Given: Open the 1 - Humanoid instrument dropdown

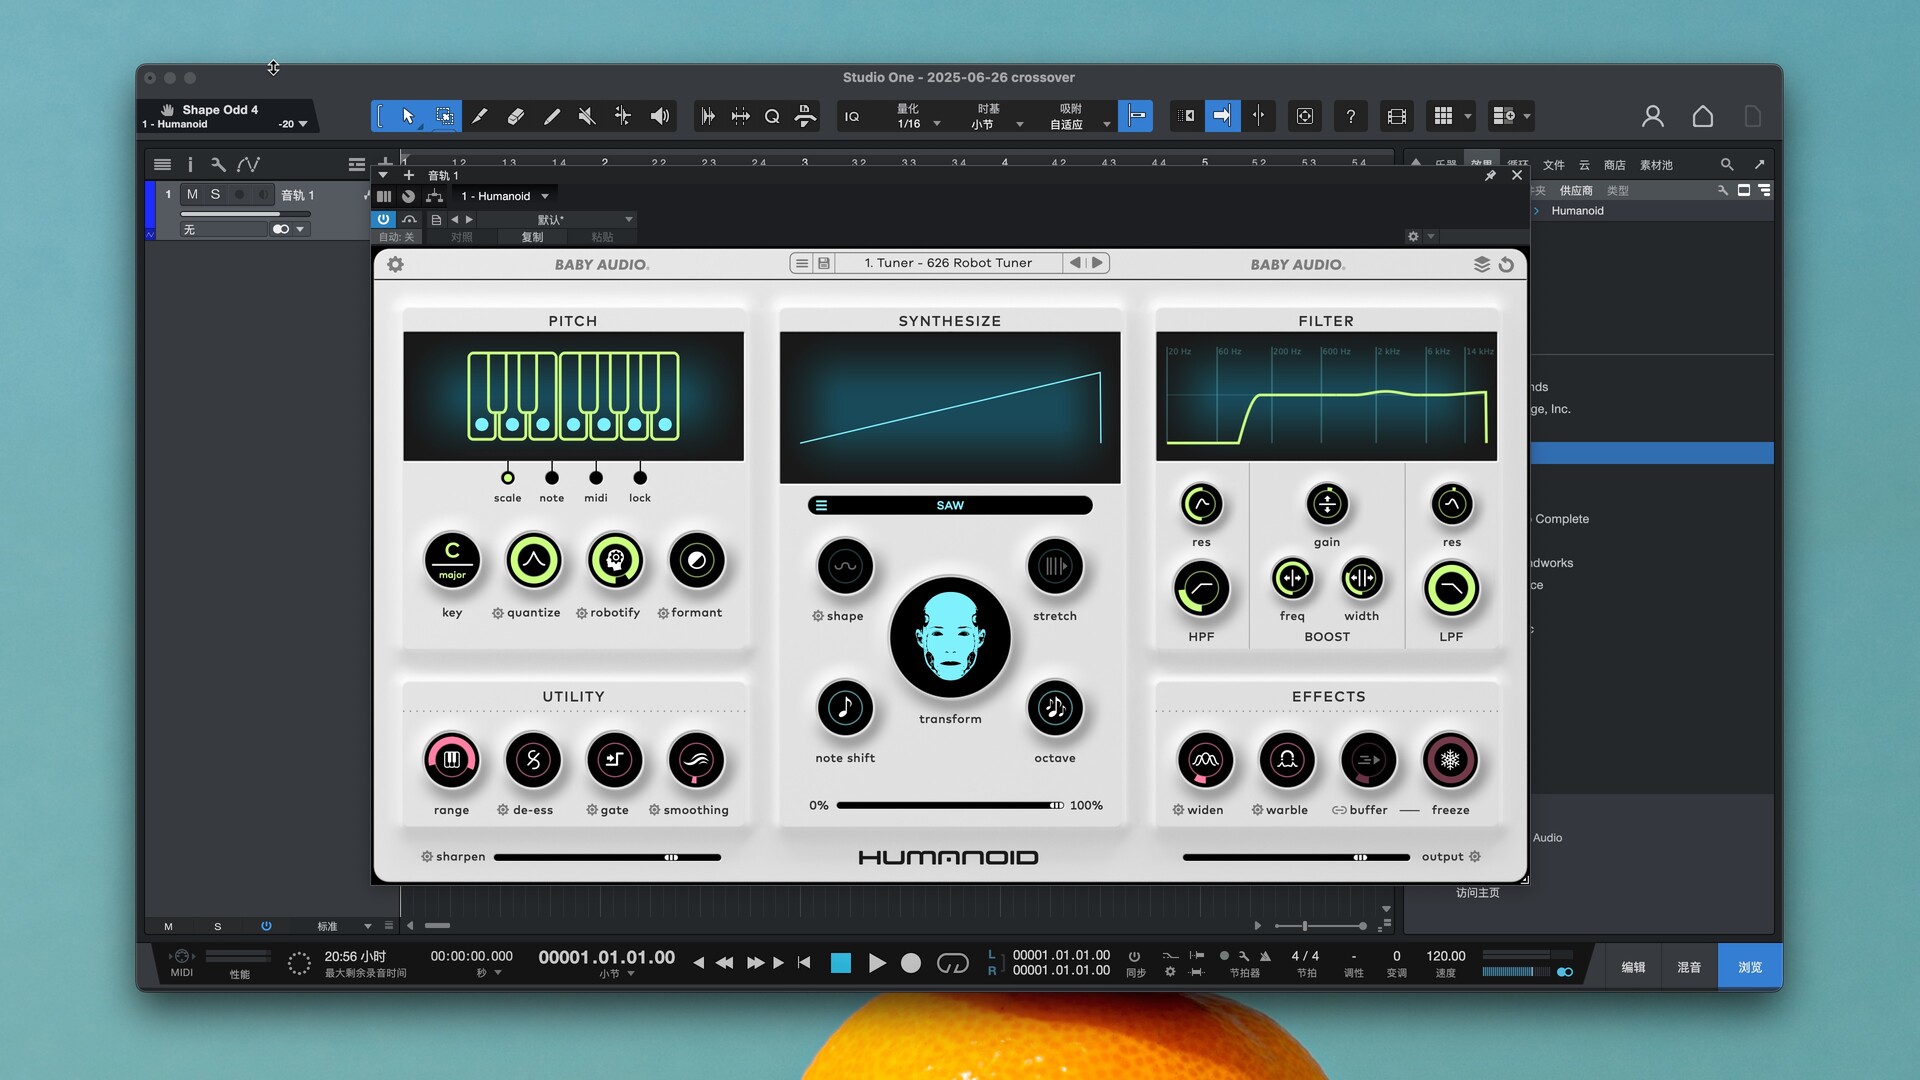Looking at the screenshot, I should [505, 196].
